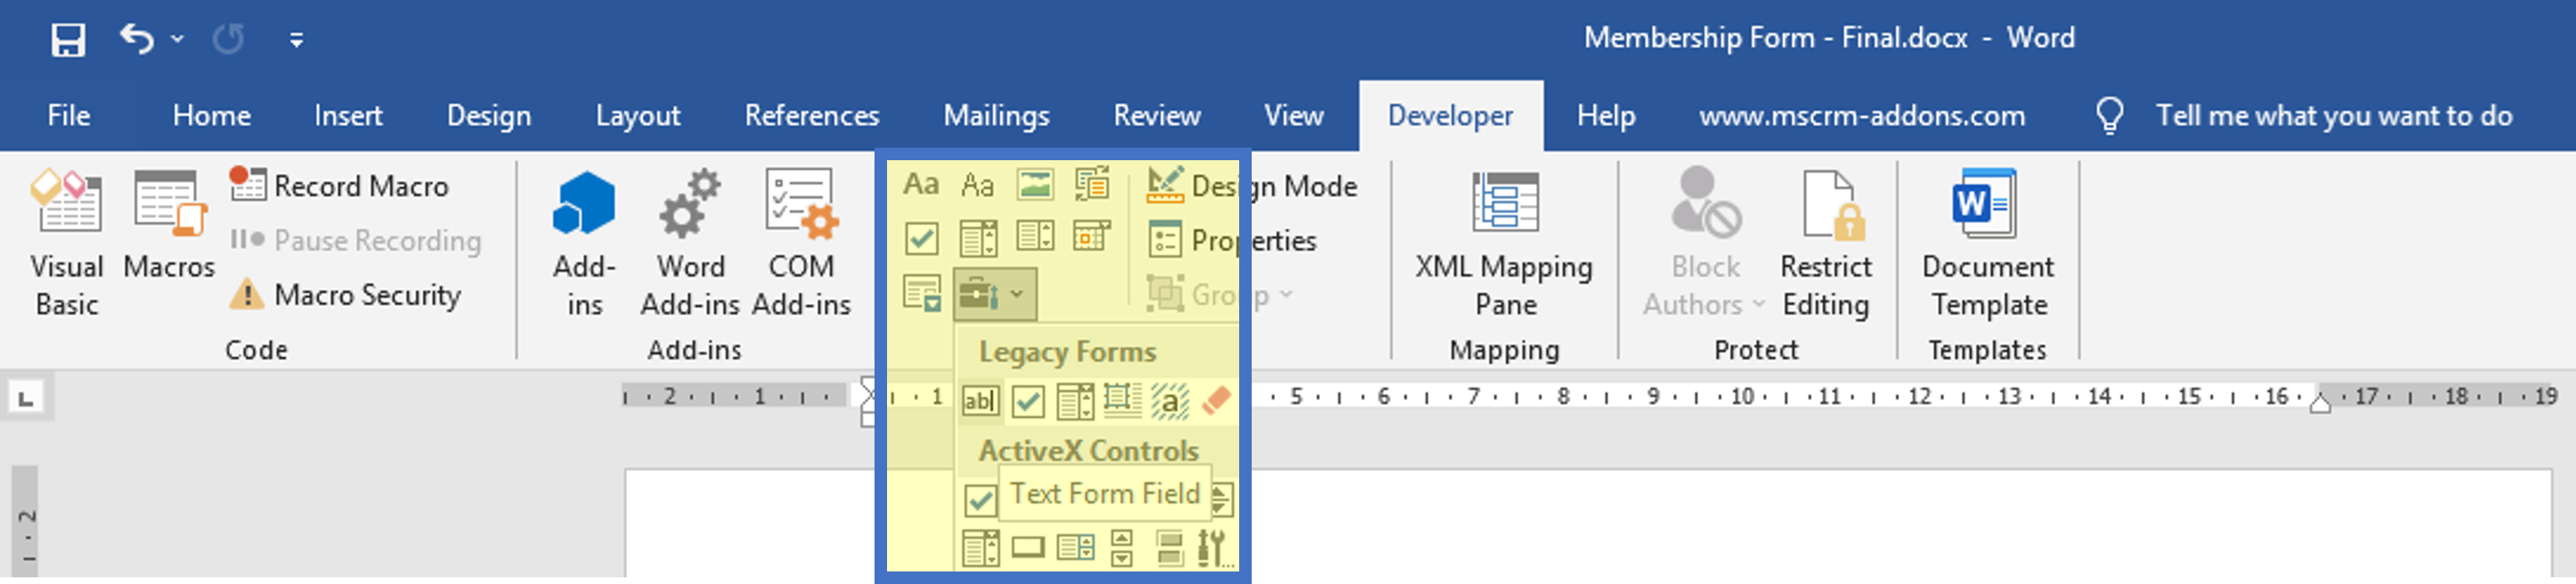Screen dimensions: 2576x584
Task: Click Reset Form Fields eraser
Action: click(1215, 401)
